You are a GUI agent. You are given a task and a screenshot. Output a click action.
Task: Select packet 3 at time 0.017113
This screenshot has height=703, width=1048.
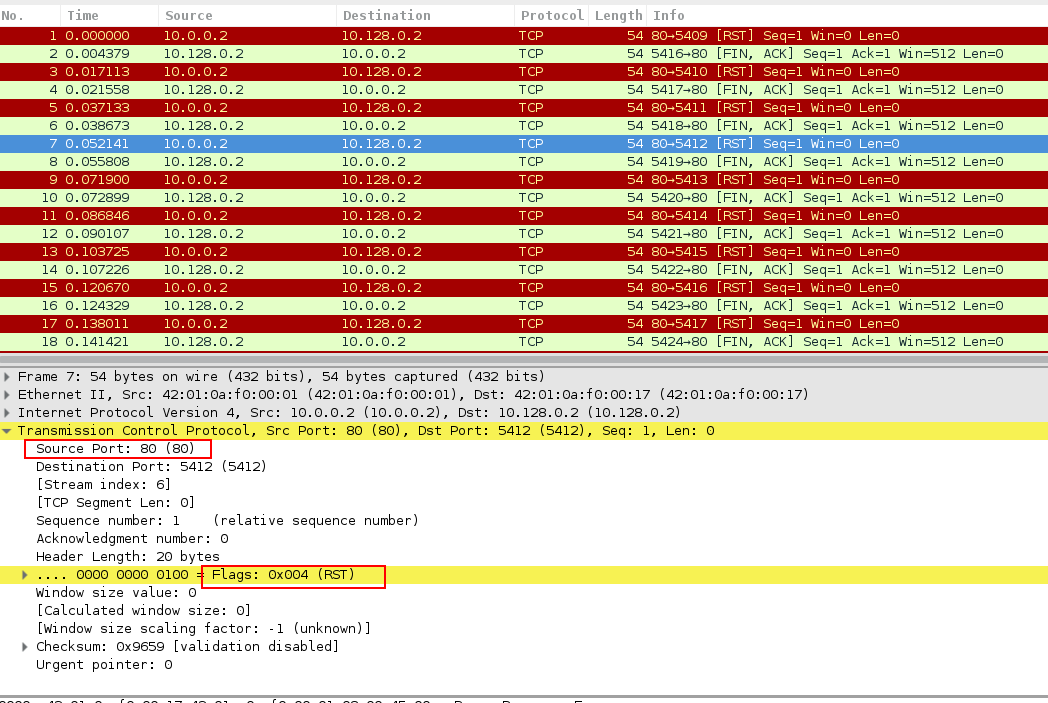[524, 72]
